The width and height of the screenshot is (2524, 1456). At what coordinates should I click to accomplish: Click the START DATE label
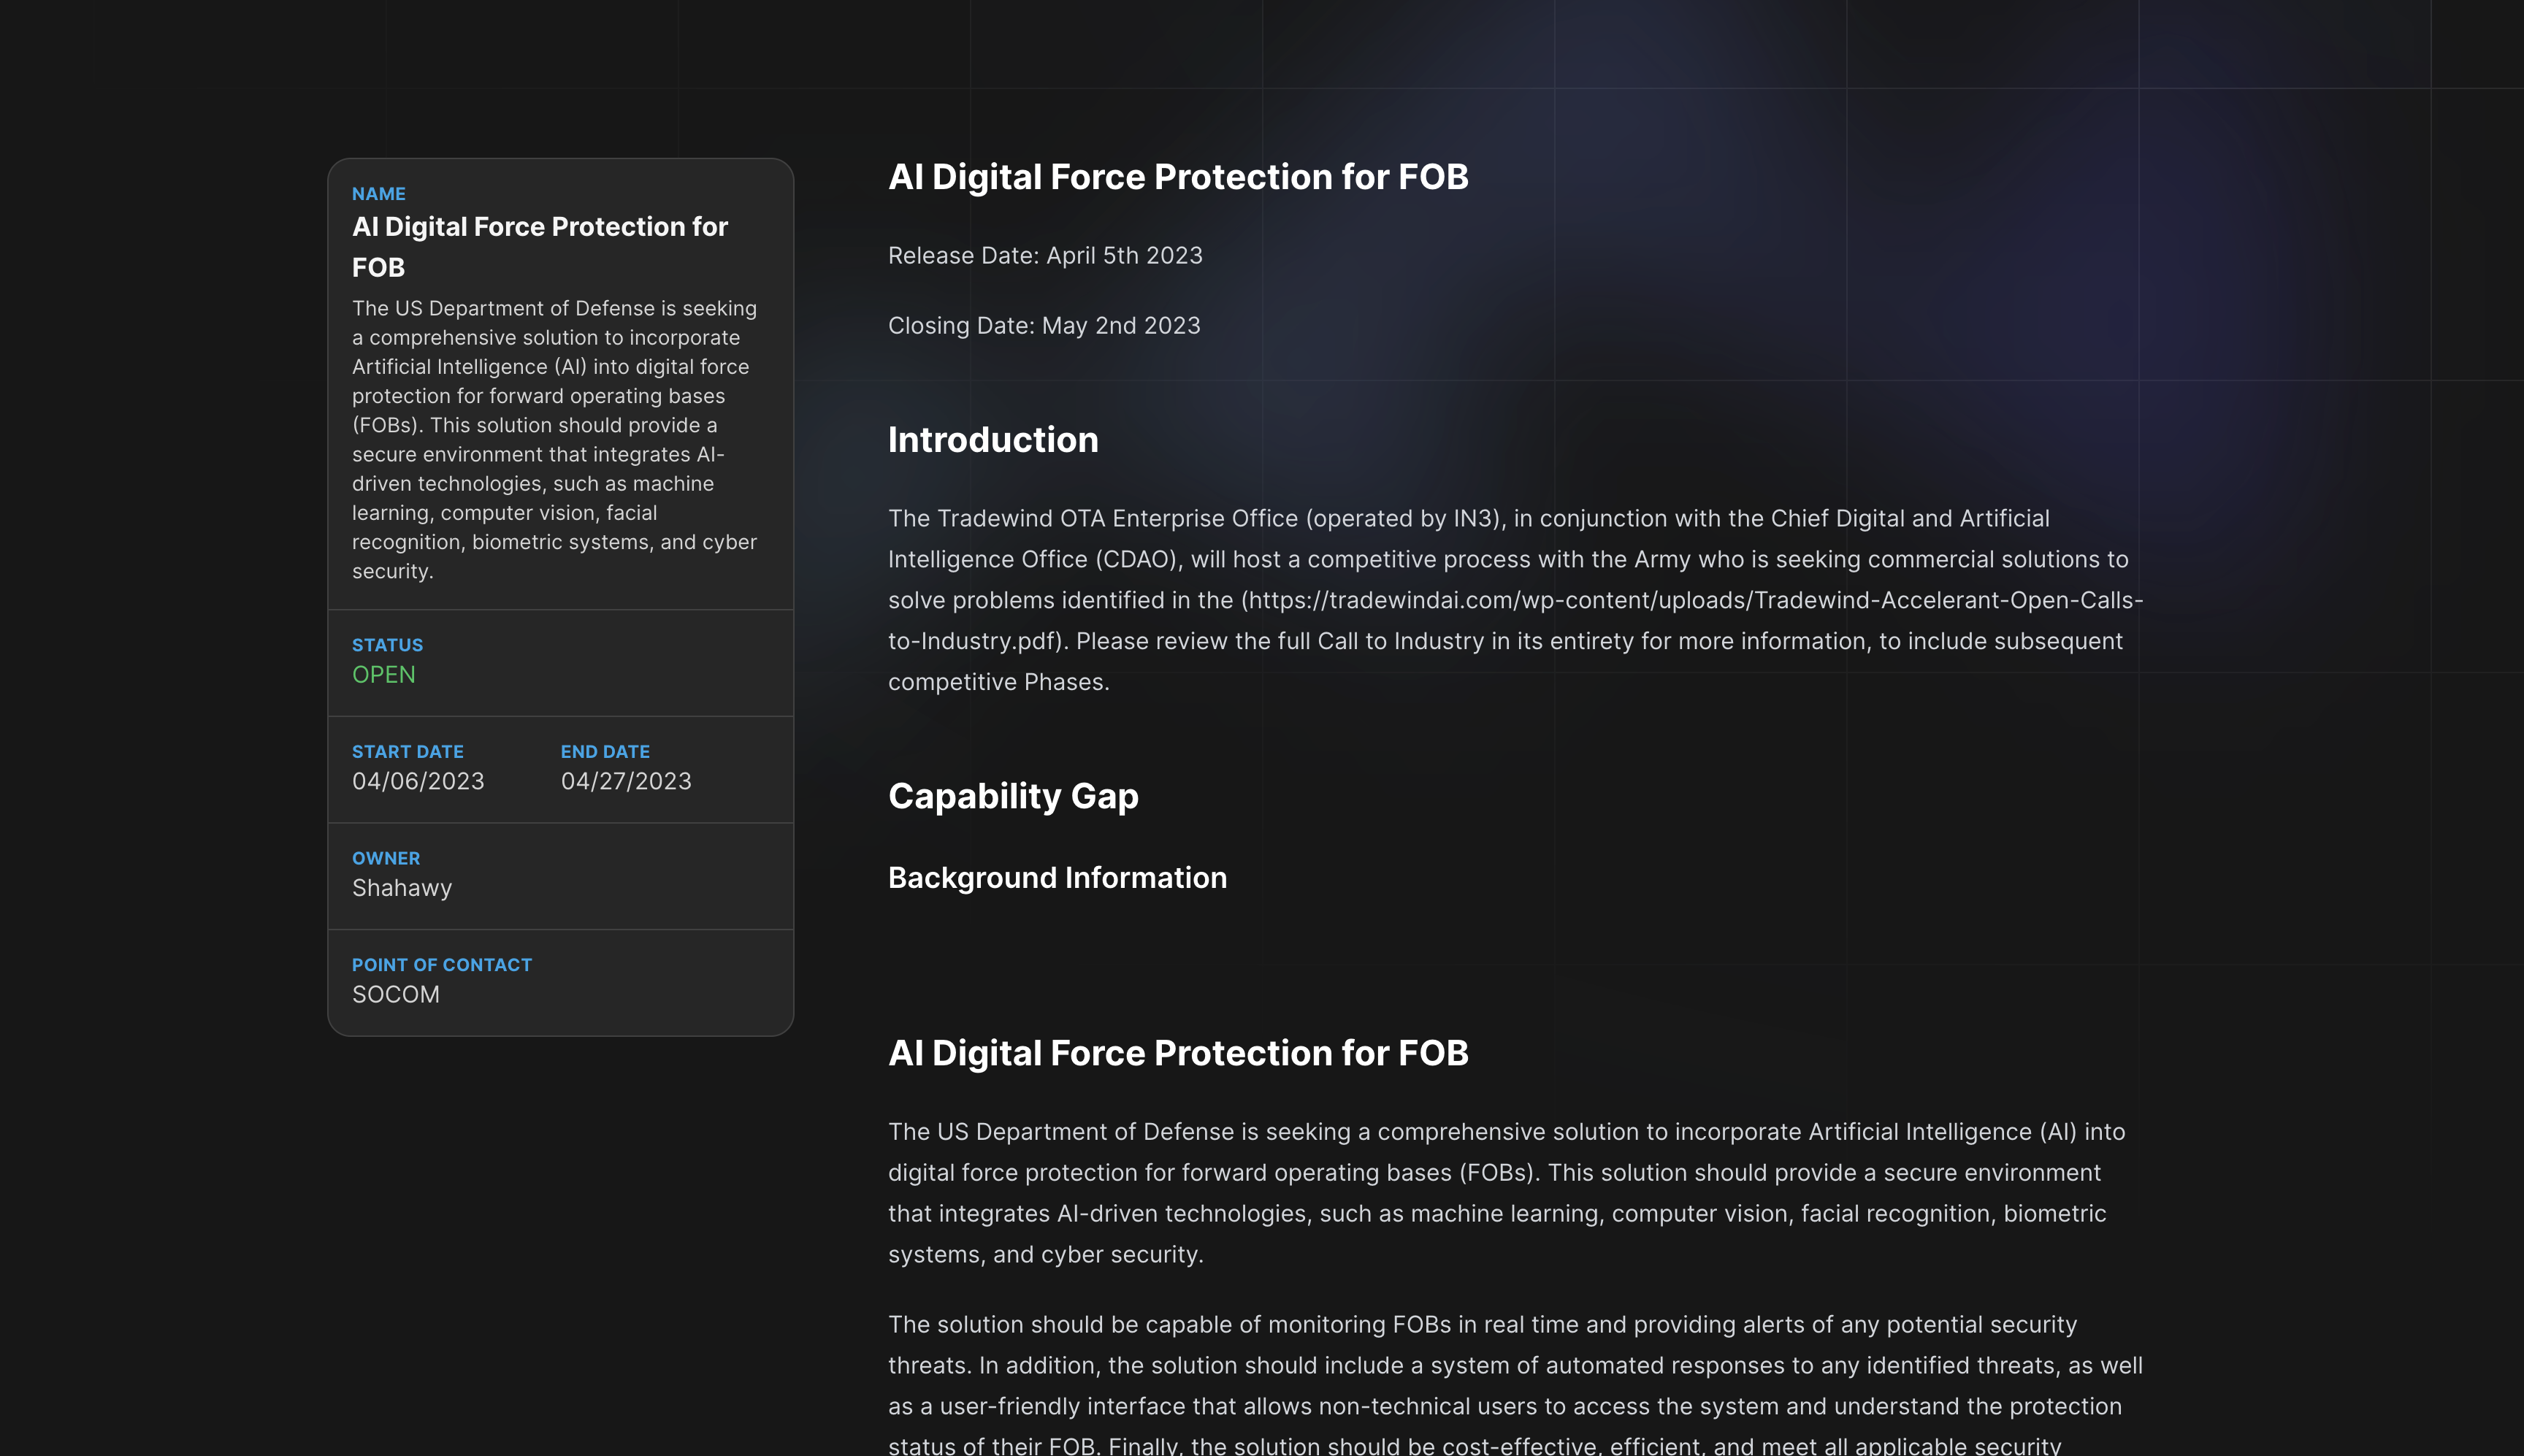(408, 751)
